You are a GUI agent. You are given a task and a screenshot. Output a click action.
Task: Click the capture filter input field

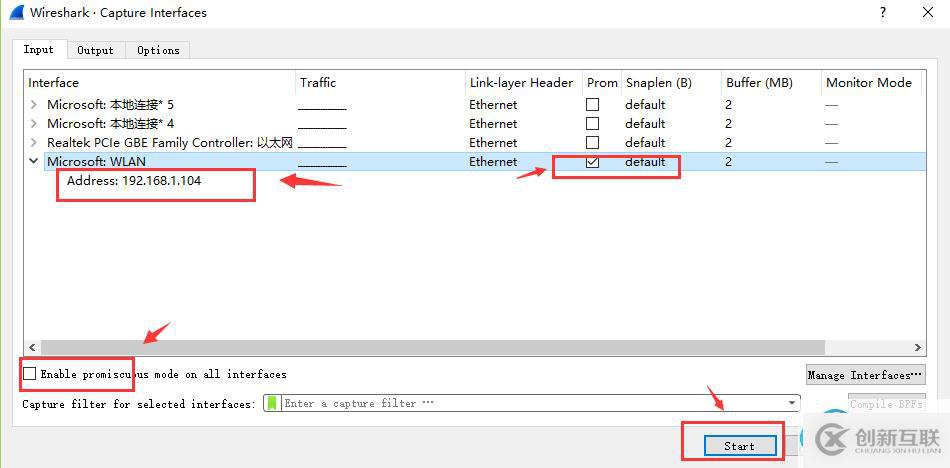point(531,403)
